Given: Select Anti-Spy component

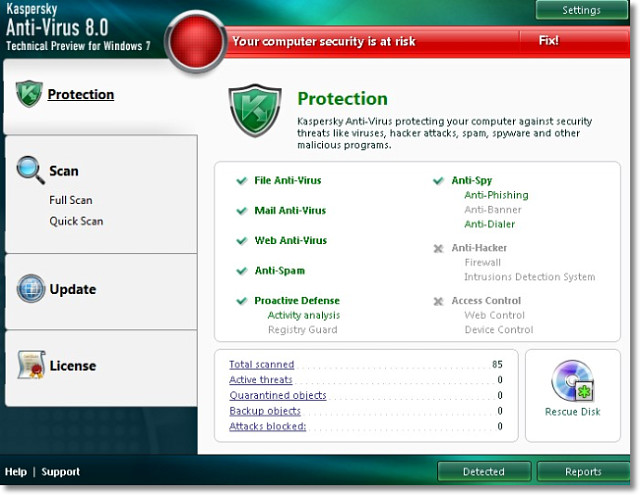Looking at the screenshot, I should (471, 180).
